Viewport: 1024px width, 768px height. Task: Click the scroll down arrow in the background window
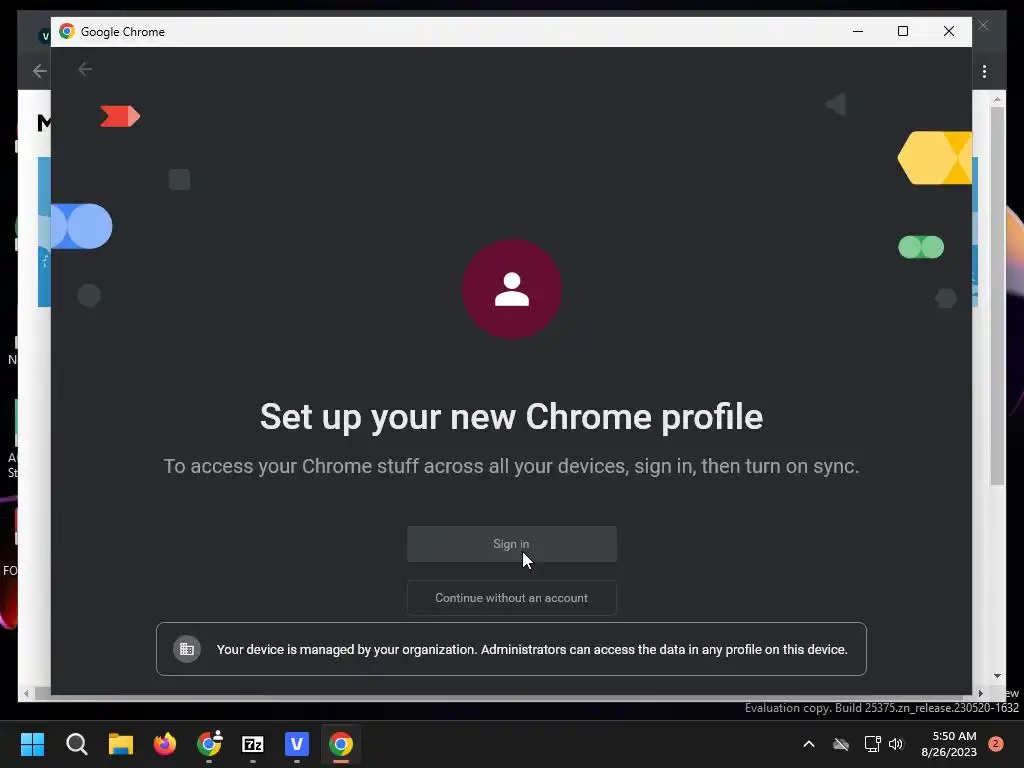tap(997, 676)
